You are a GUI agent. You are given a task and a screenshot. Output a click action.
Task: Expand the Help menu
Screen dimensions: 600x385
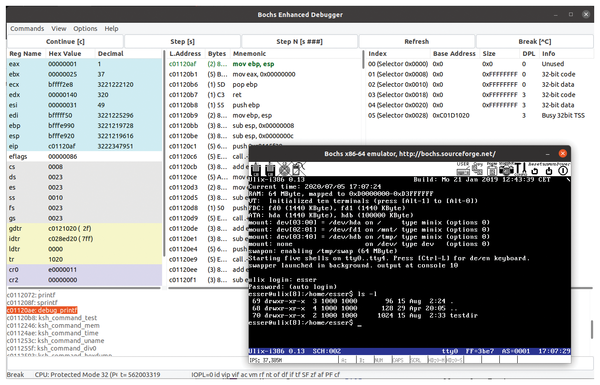(x=111, y=29)
